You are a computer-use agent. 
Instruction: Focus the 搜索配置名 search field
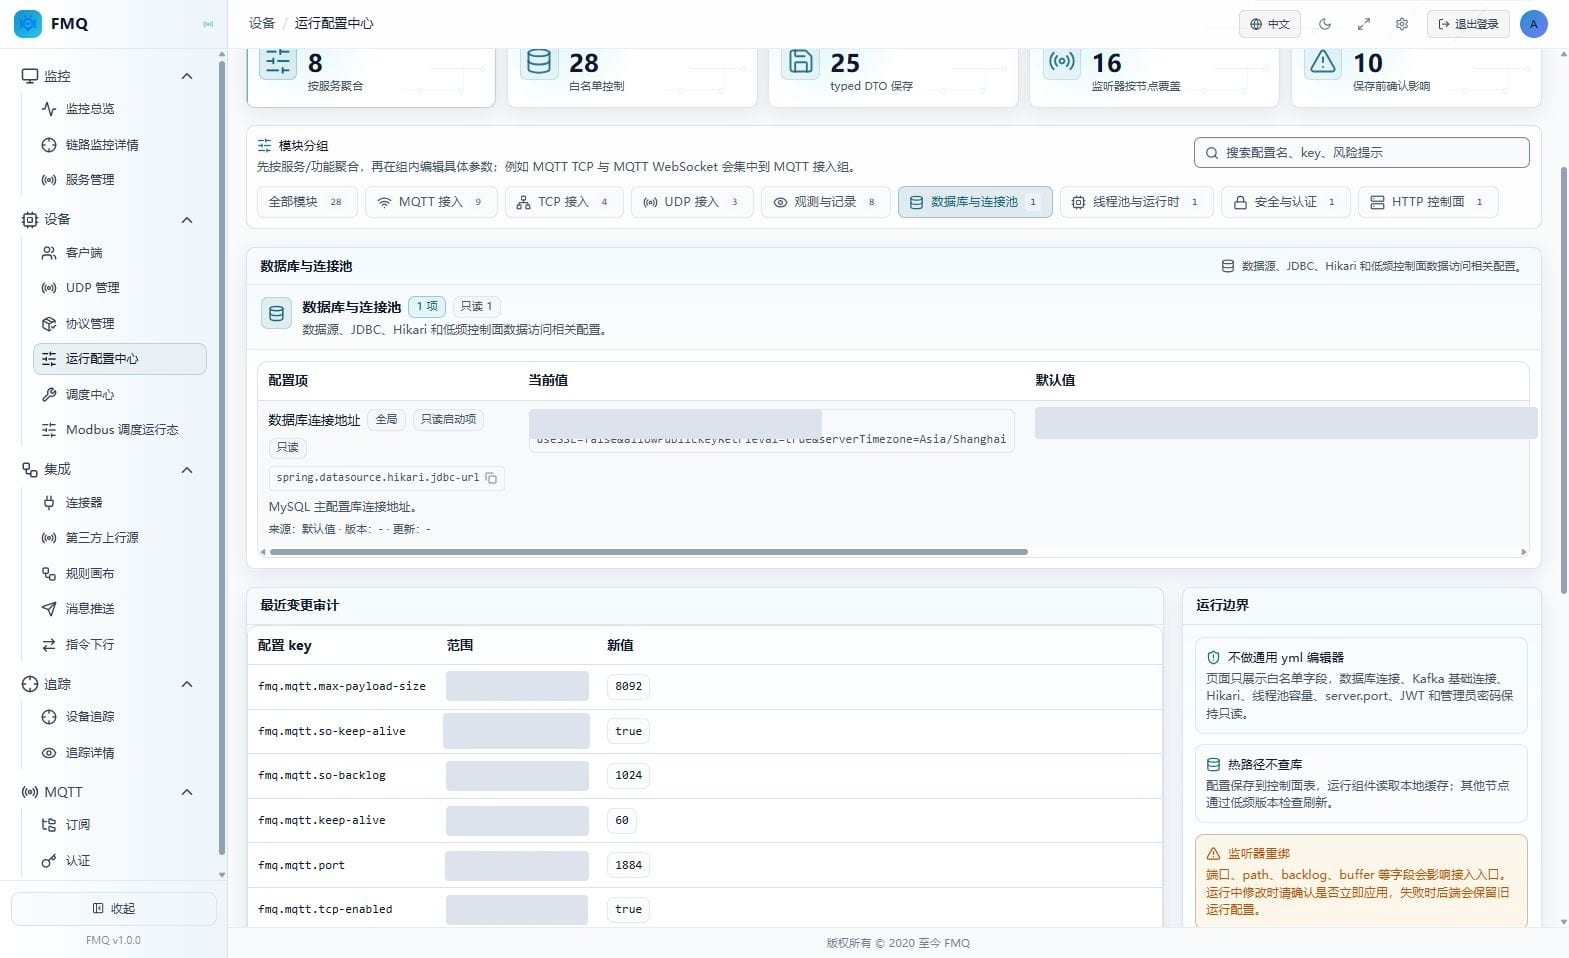click(x=1361, y=153)
